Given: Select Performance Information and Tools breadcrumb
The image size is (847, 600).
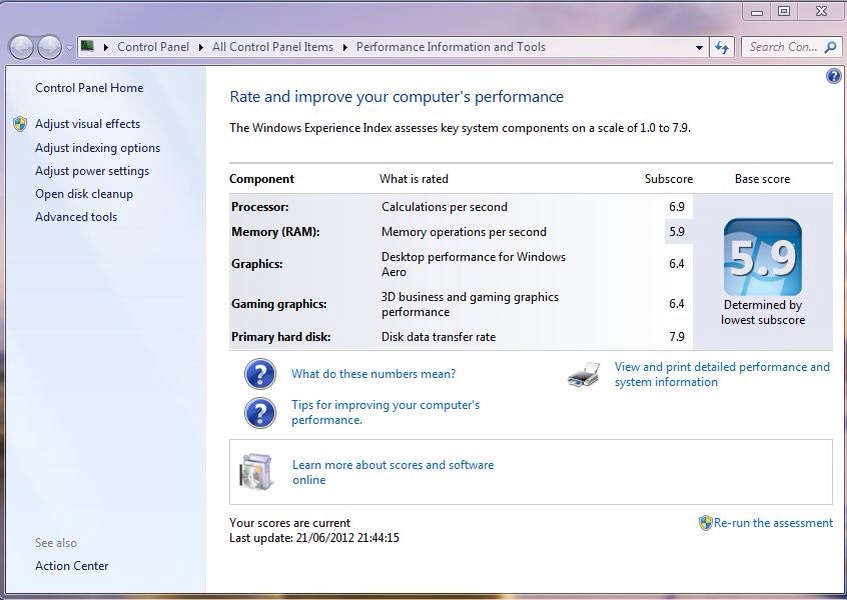Looking at the screenshot, I should tap(451, 47).
